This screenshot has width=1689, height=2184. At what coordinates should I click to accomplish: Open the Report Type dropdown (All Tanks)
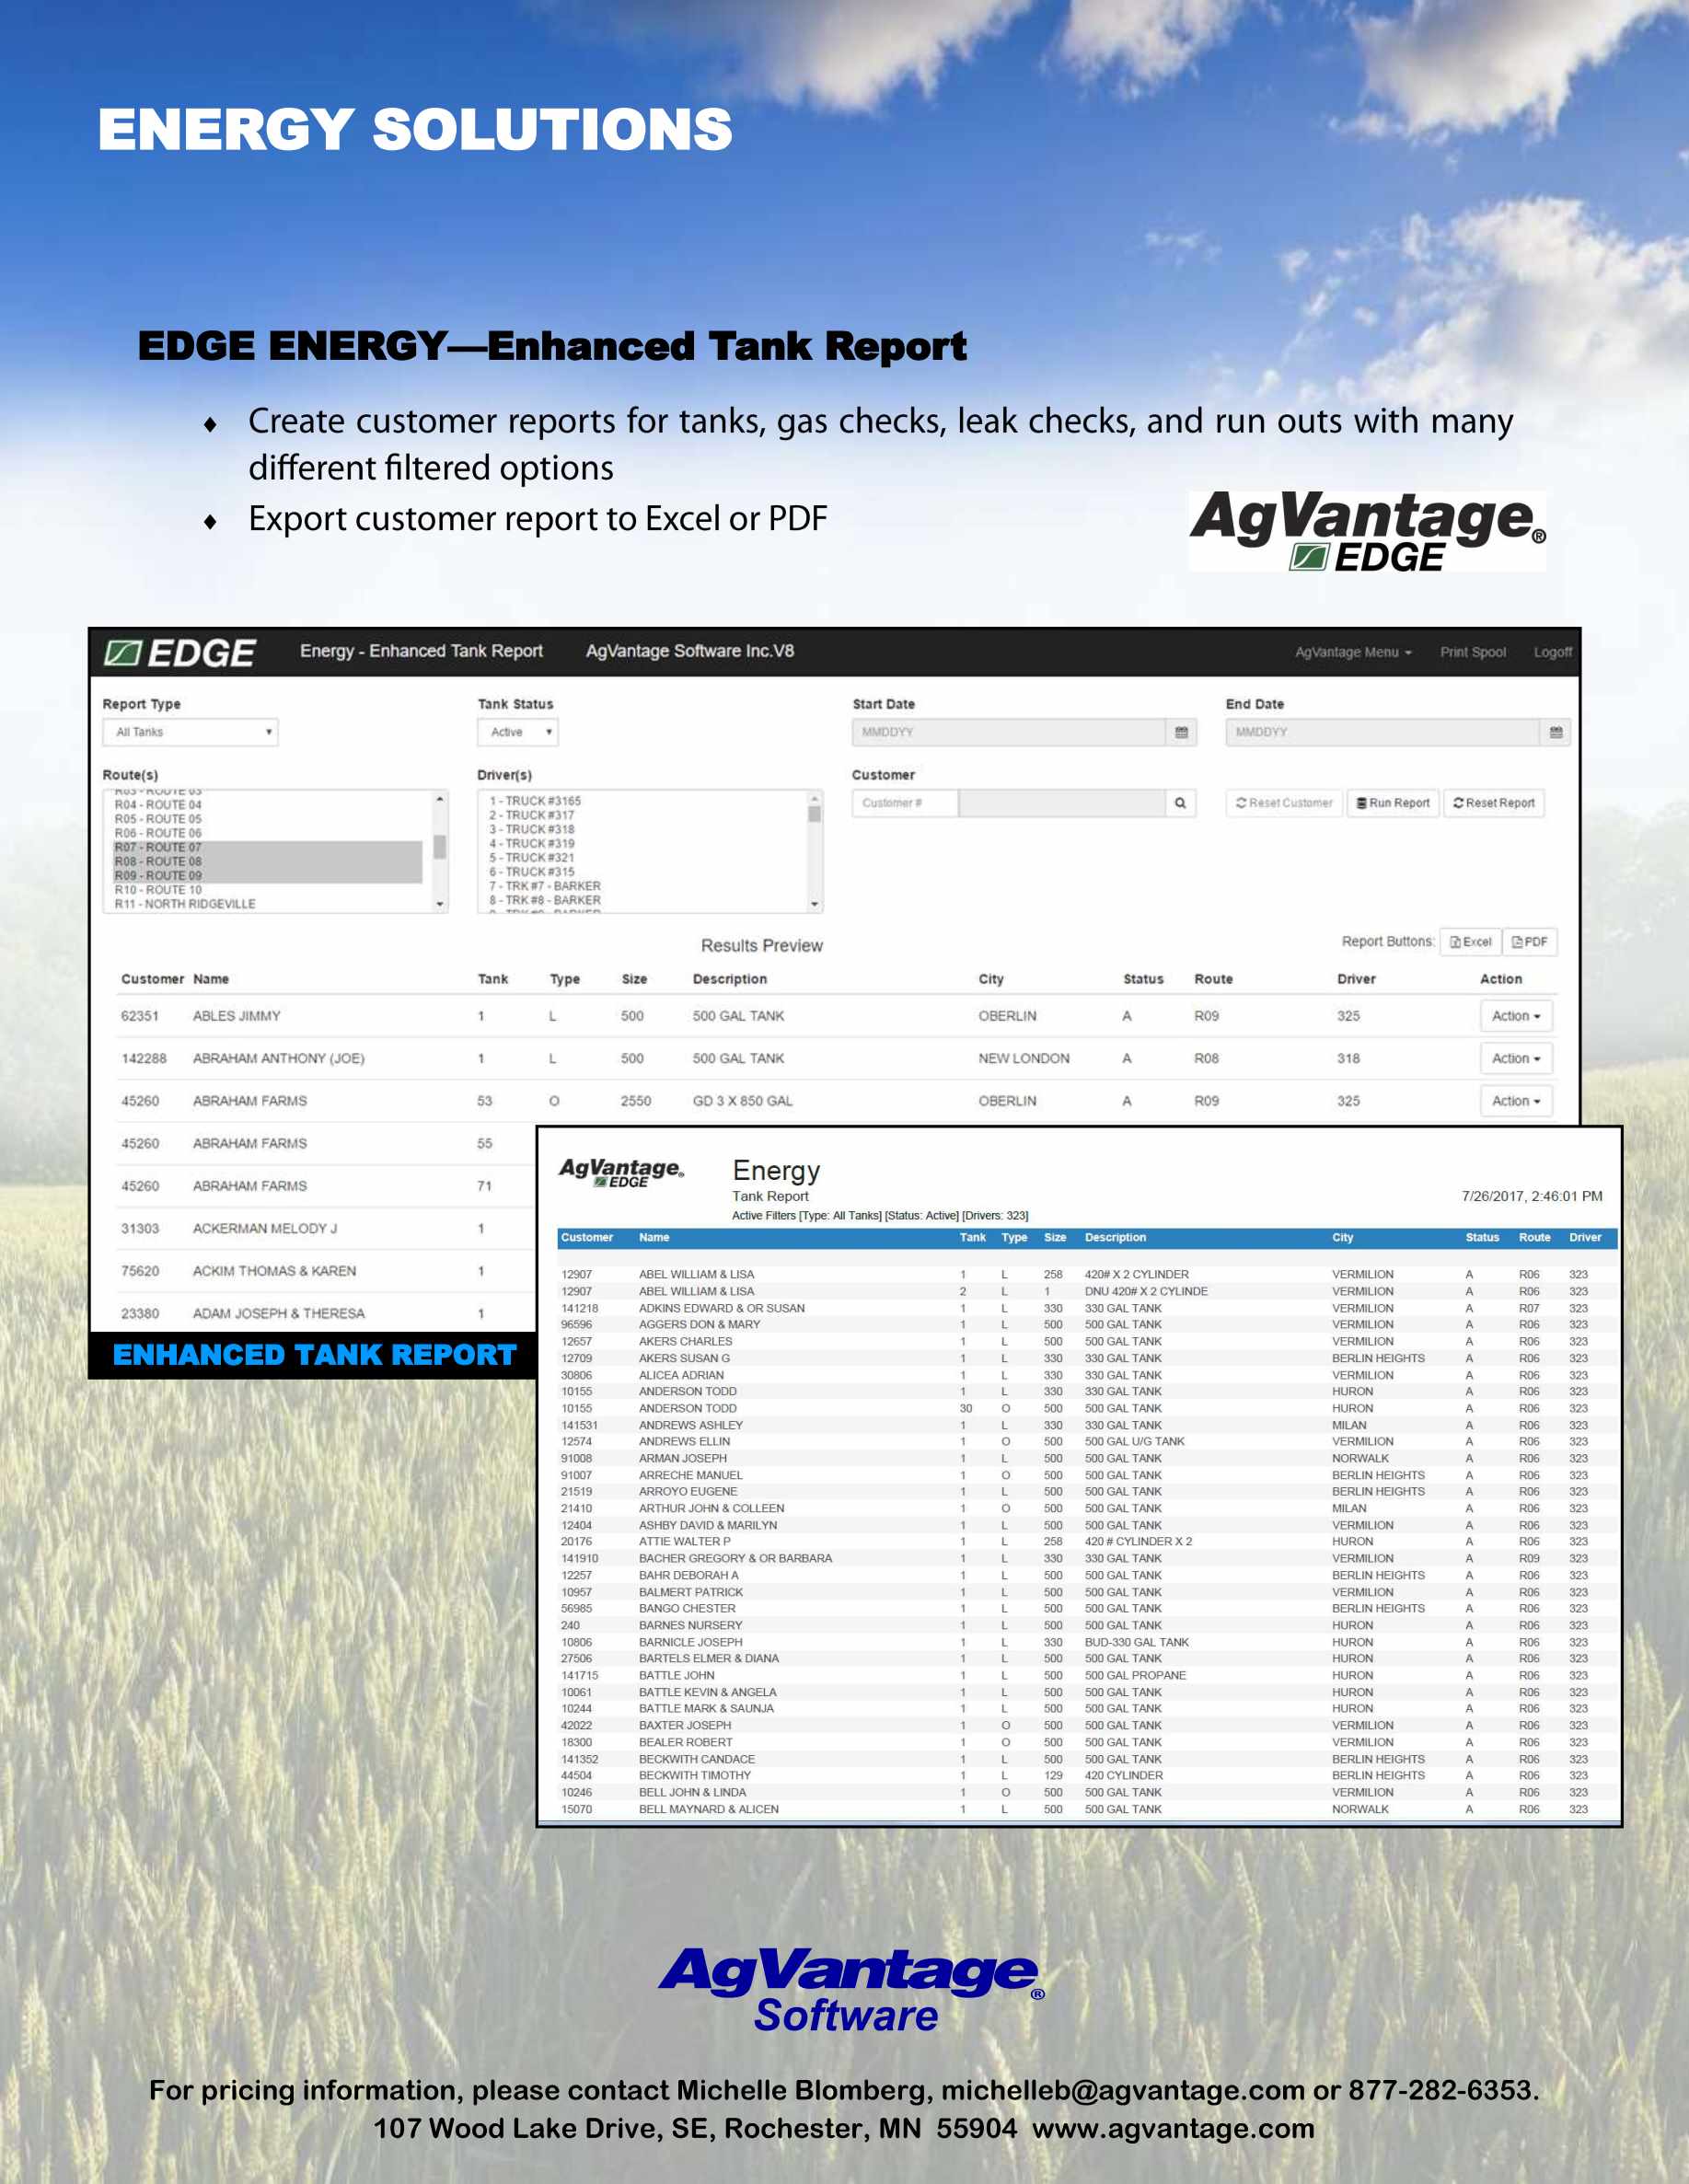point(190,732)
